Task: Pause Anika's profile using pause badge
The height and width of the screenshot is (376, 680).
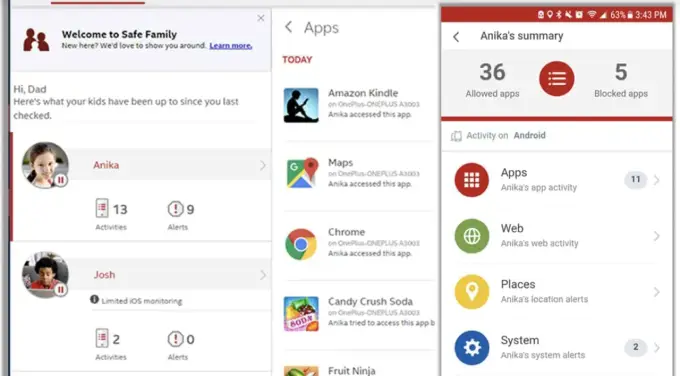Action: tap(61, 180)
